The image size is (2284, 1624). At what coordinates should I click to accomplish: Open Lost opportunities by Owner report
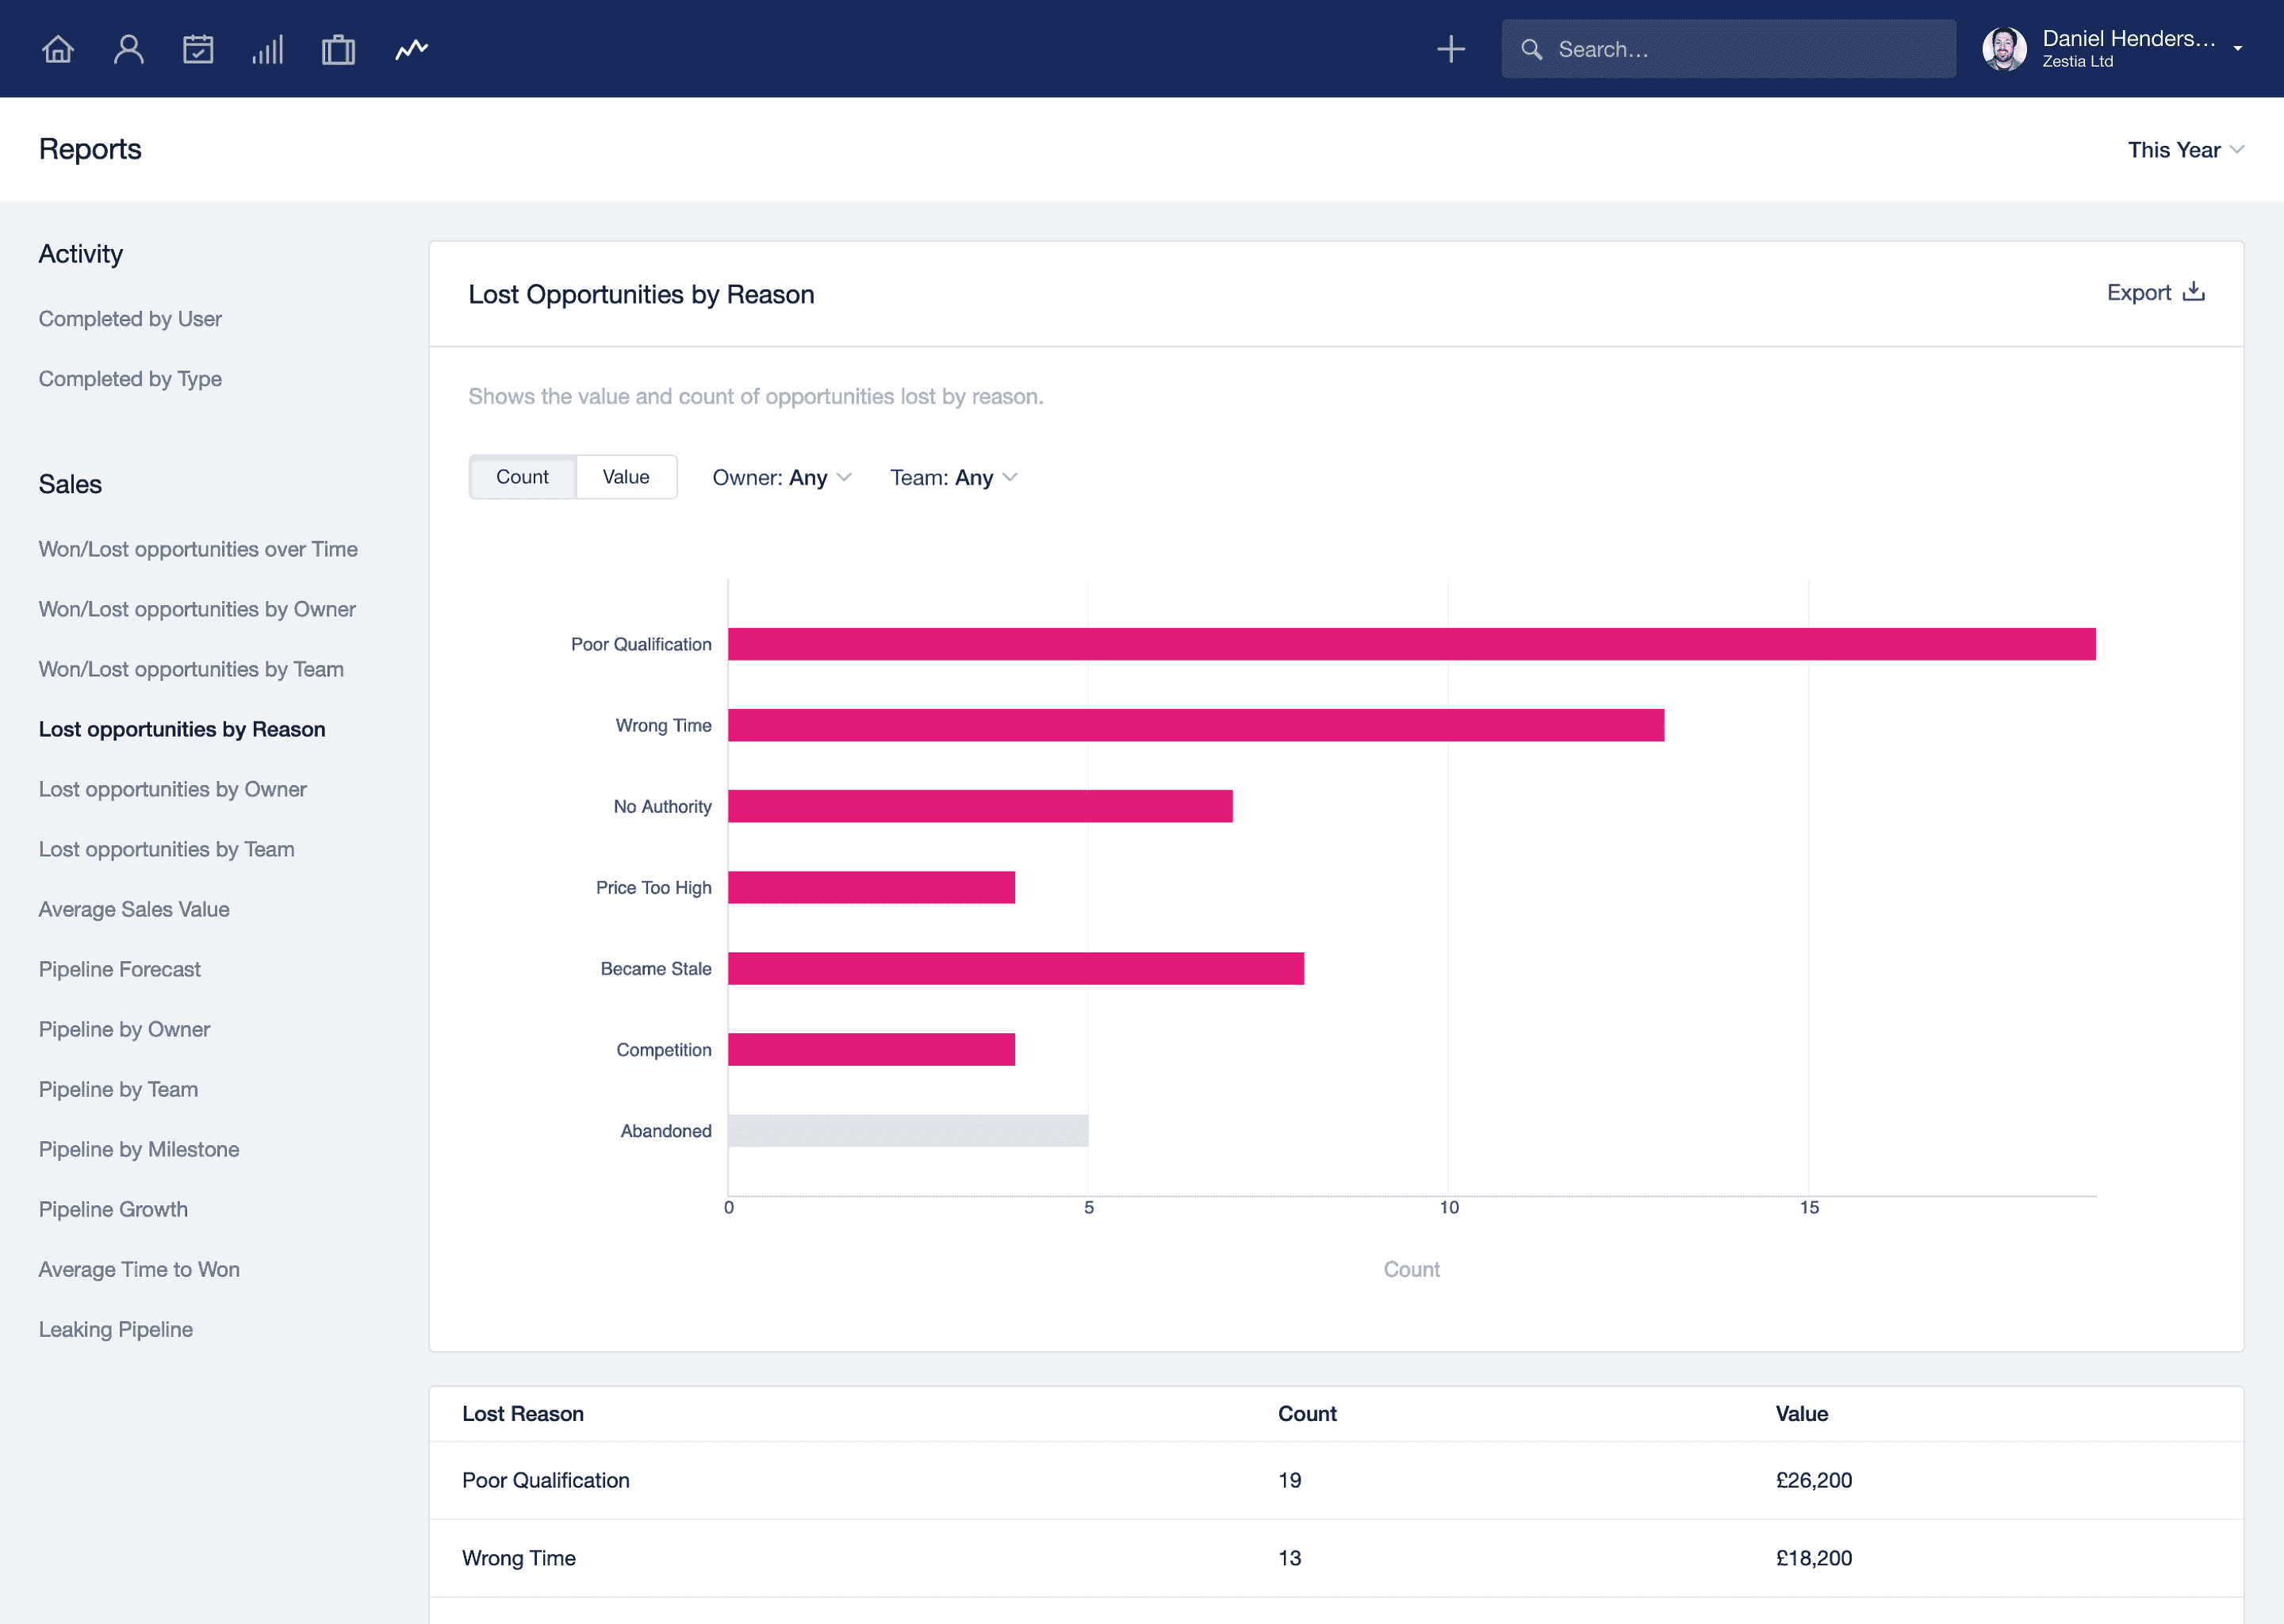click(x=172, y=789)
